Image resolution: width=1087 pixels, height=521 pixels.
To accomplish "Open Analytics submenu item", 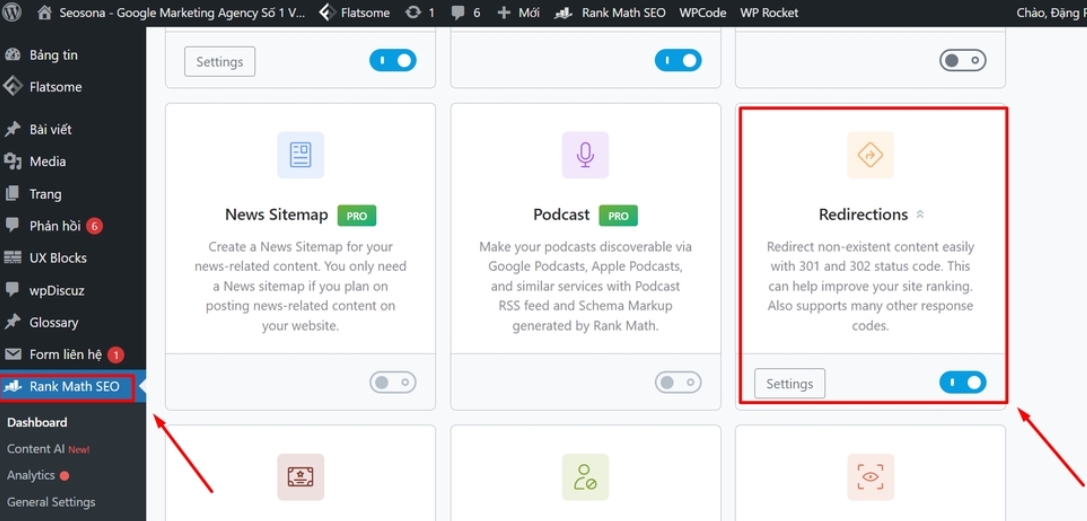I will coord(31,475).
